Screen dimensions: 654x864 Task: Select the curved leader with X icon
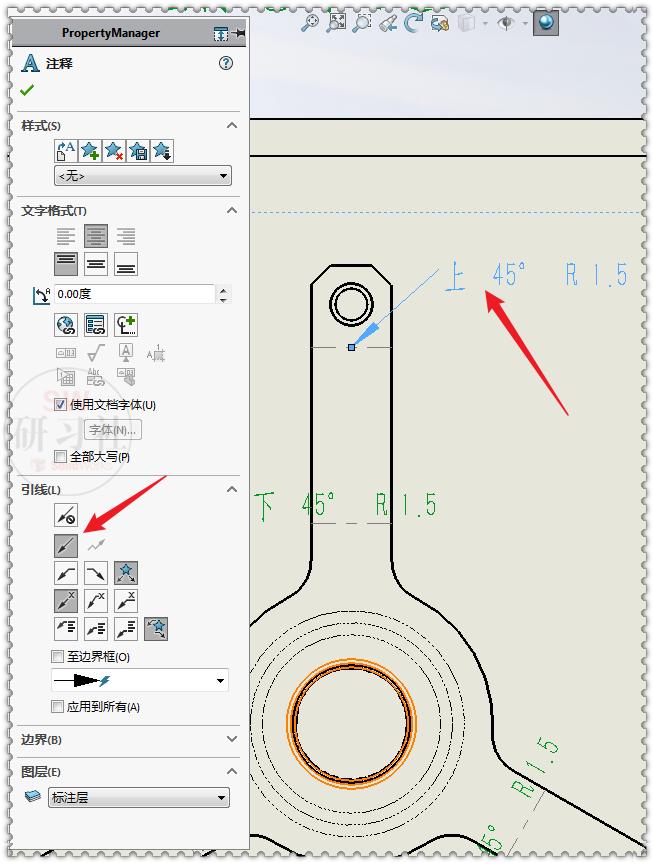click(x=96, y=601)
